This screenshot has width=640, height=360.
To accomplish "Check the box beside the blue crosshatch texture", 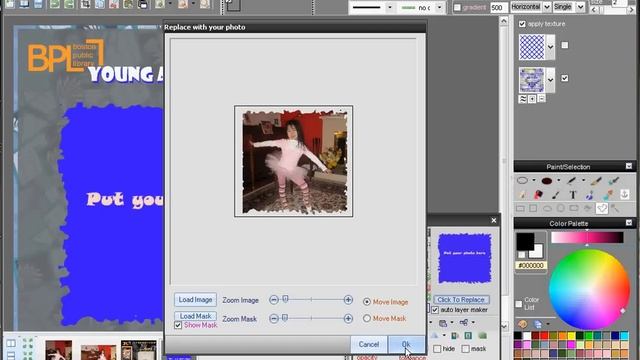I will [x=564, y=45].
